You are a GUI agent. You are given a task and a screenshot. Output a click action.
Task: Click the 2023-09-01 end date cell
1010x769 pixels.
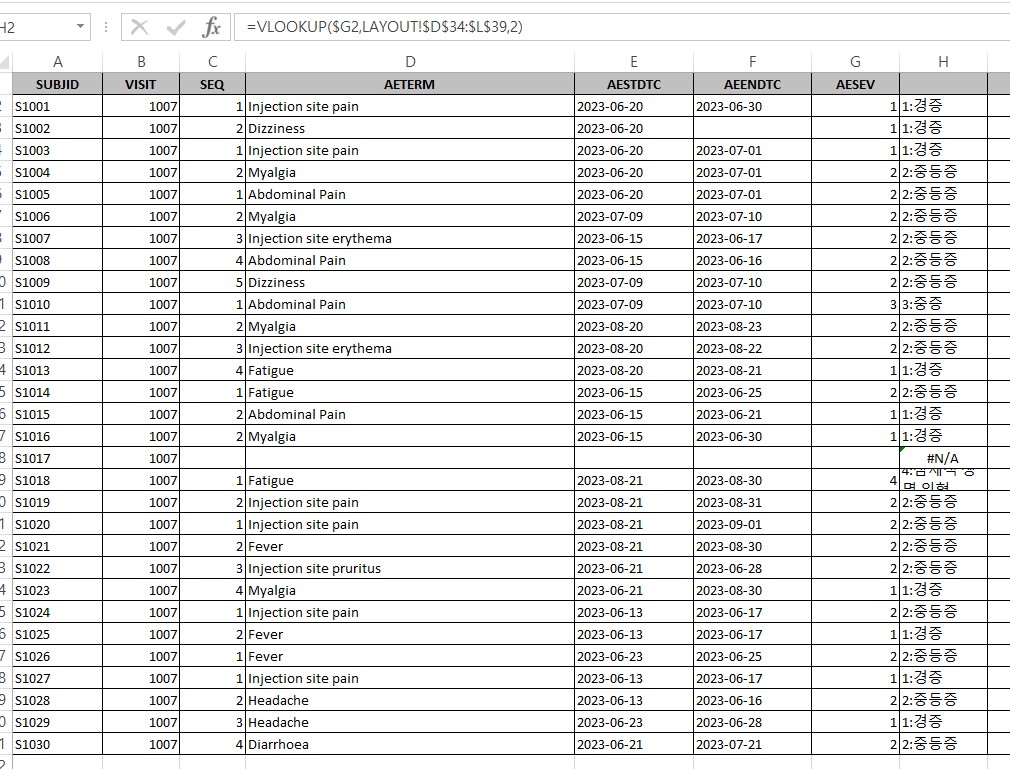pos(752,524)
